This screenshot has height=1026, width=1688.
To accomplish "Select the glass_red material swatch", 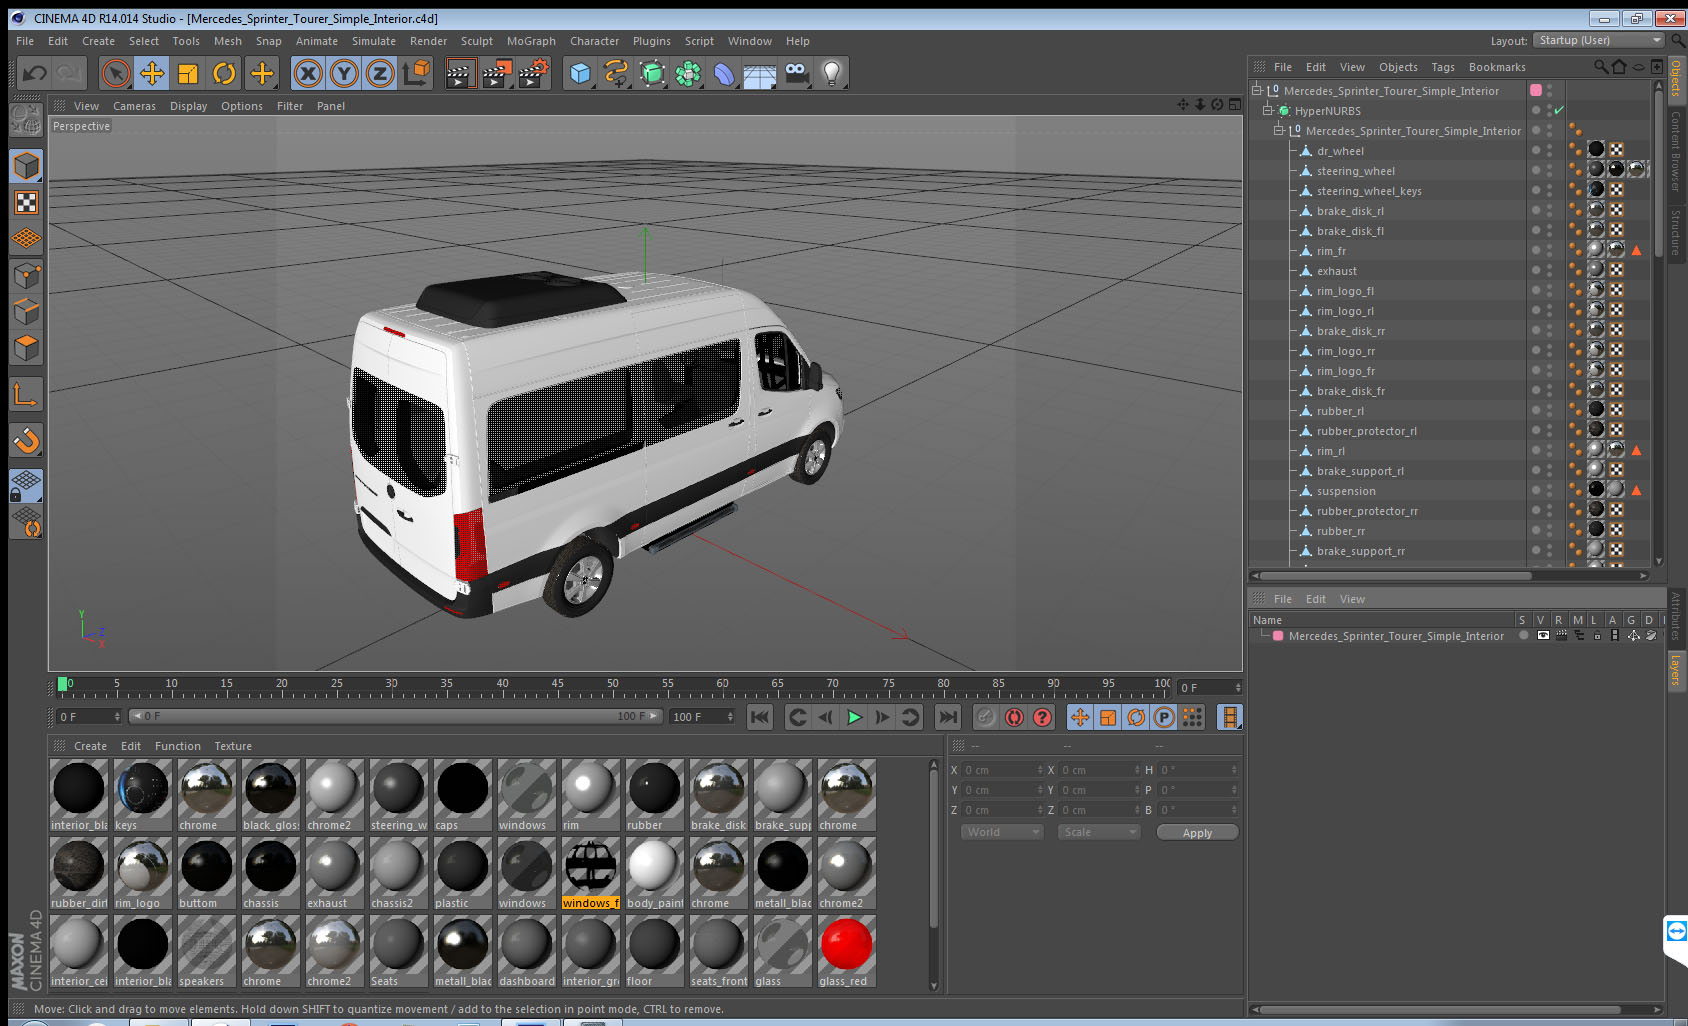I will click(846, 951).
